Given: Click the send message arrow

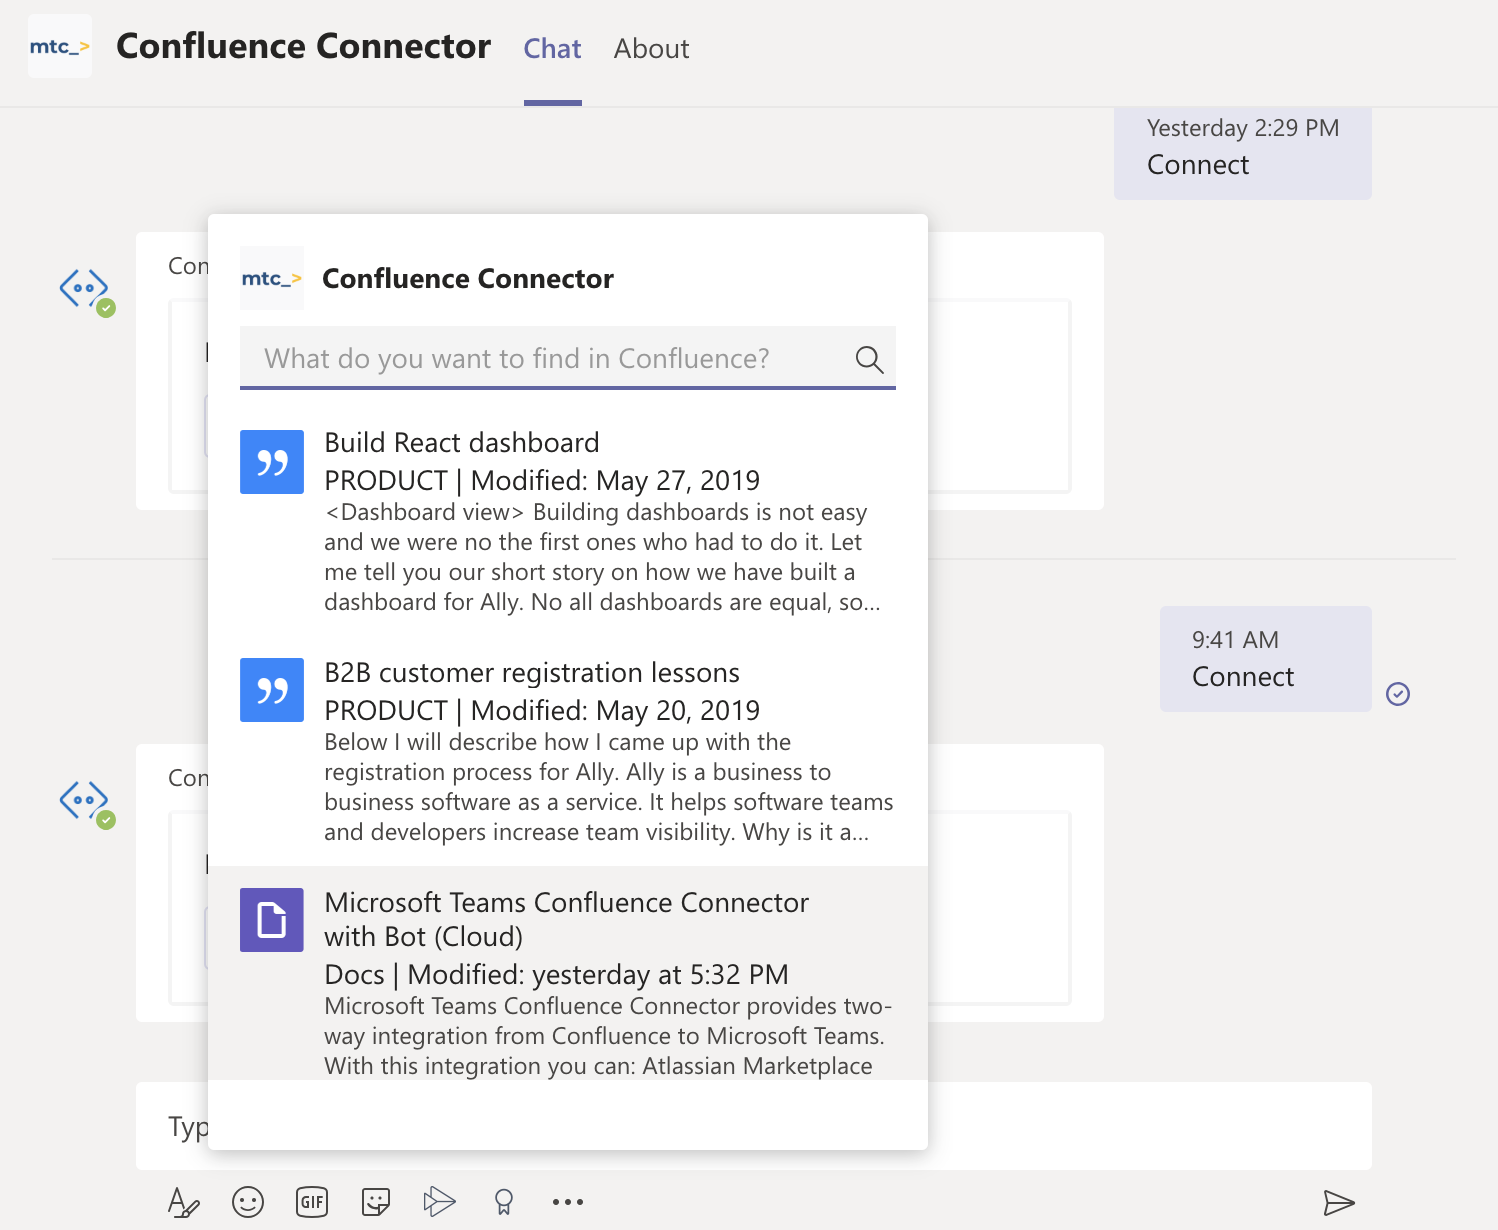Looking at the screenshot, I should click(x=1339, y=1202).
